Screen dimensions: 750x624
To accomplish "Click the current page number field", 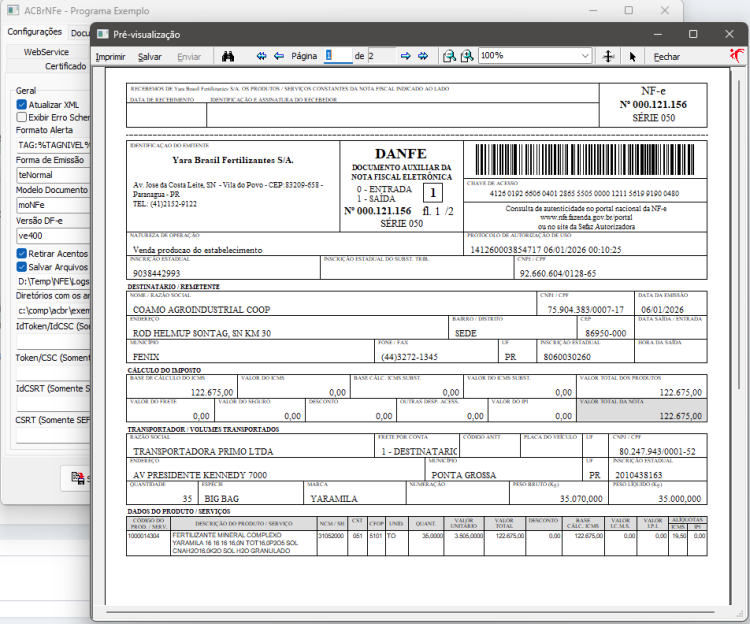I will [x=338, y=55].
